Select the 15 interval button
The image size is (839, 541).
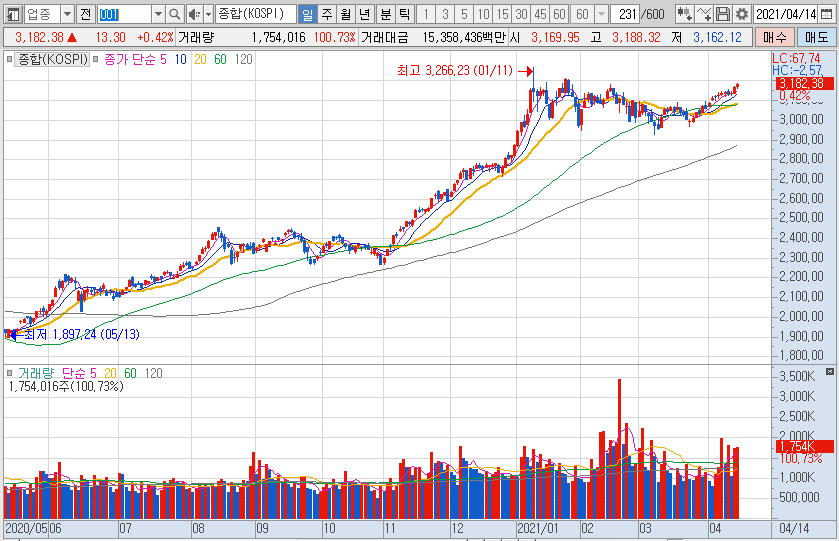pyautogui.click(x=502, y=14)
